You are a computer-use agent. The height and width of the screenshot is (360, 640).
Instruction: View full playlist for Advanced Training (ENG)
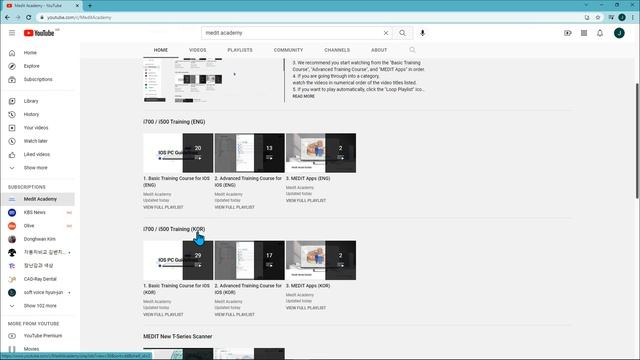(235, 207)
